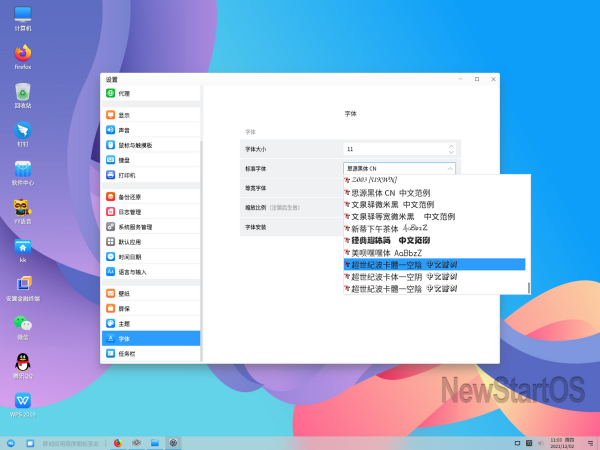Image resolution: width=600 pixels, height=450 pixels.
Task: Open the volume icon in system tray
Action: coord(540,443)
